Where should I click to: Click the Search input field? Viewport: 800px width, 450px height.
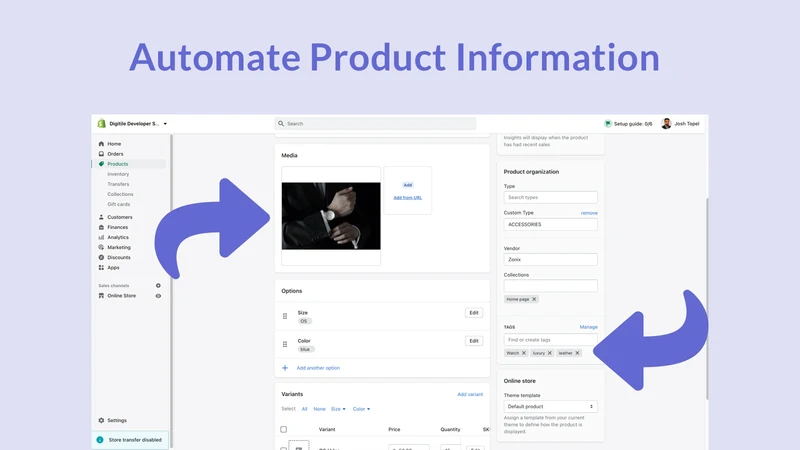click(x=376, y=123)
